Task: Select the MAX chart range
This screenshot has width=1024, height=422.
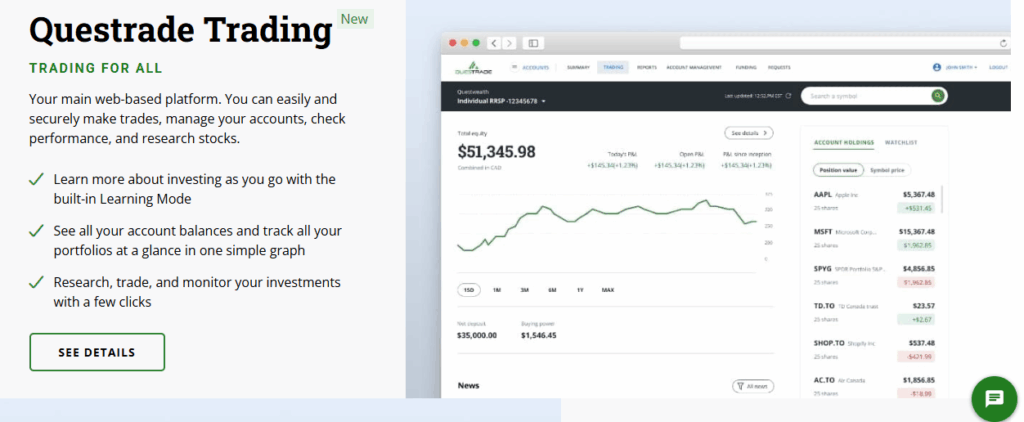Action: coord(608,289)
